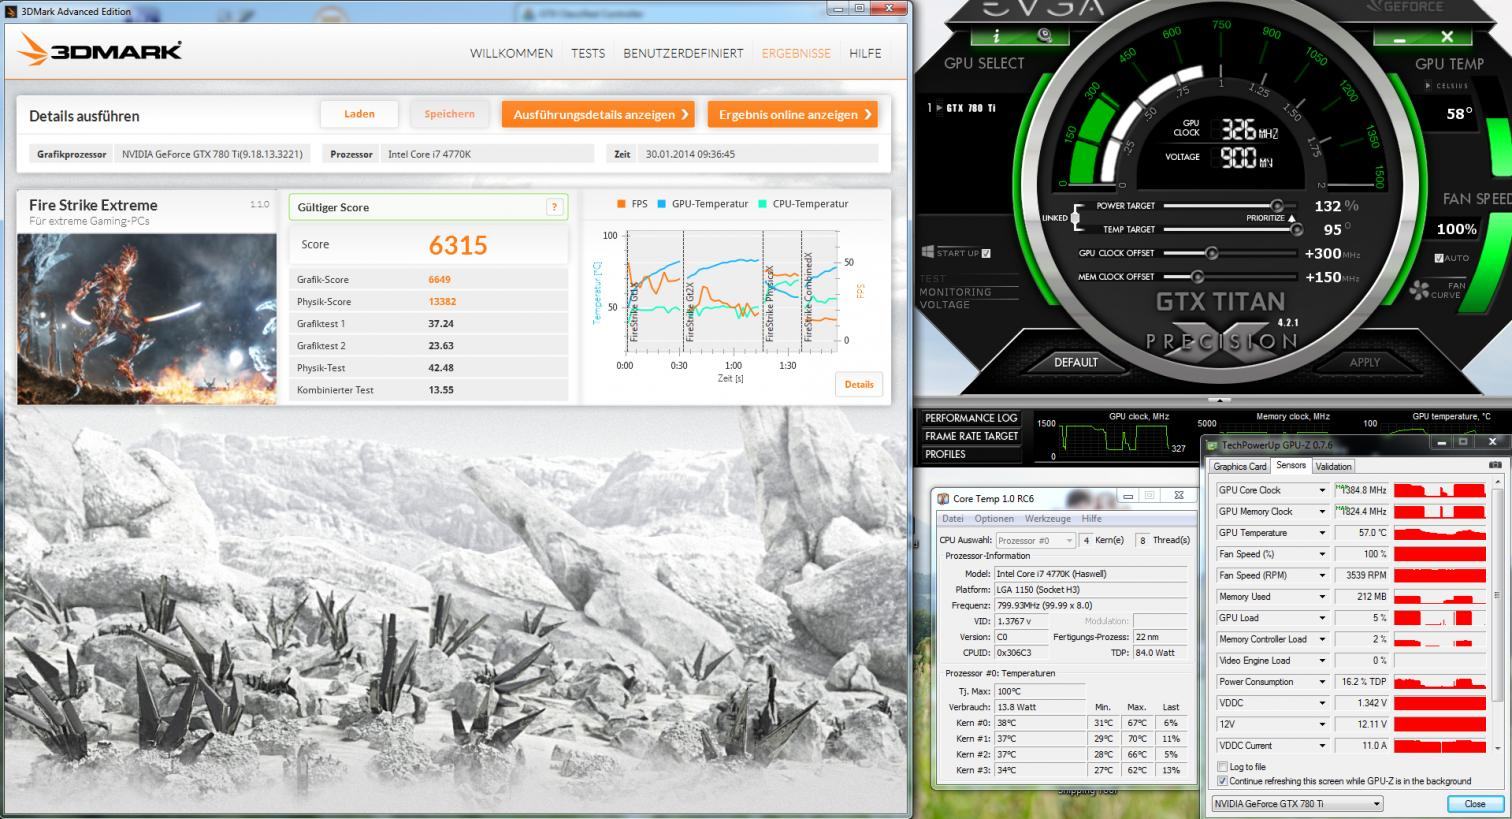Viewport: 1512px width, 819px height.
Task: Click the GPU-Z Close button
Action: 1475,804
